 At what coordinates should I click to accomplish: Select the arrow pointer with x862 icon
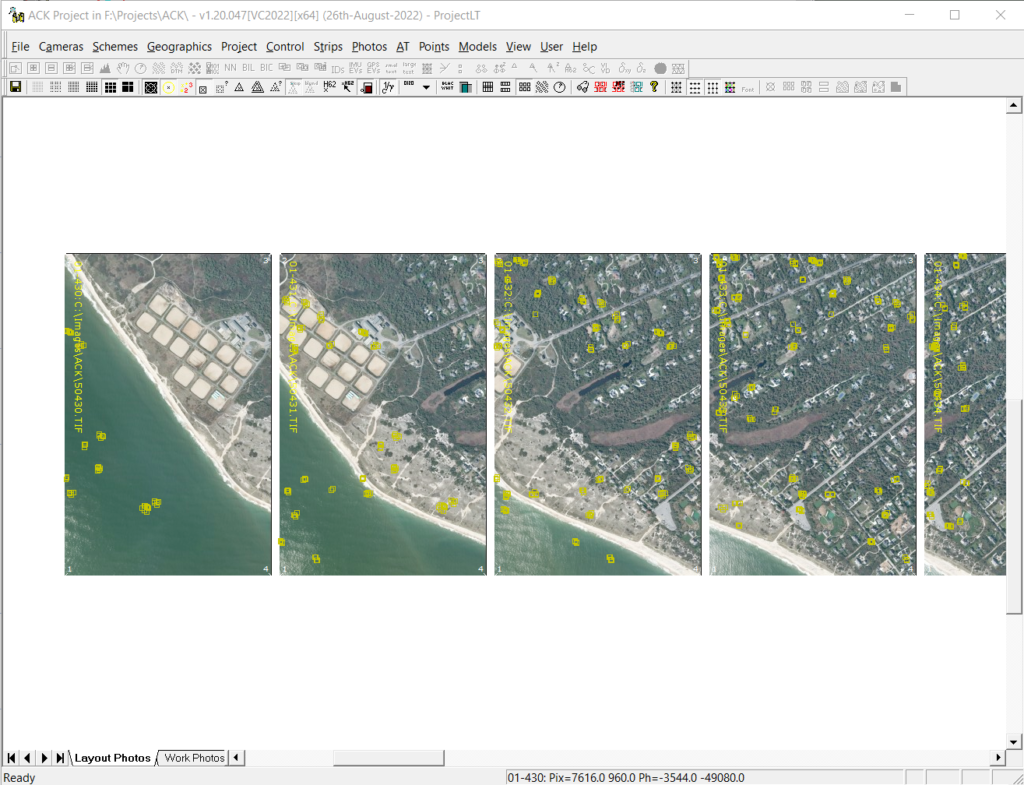347,87
